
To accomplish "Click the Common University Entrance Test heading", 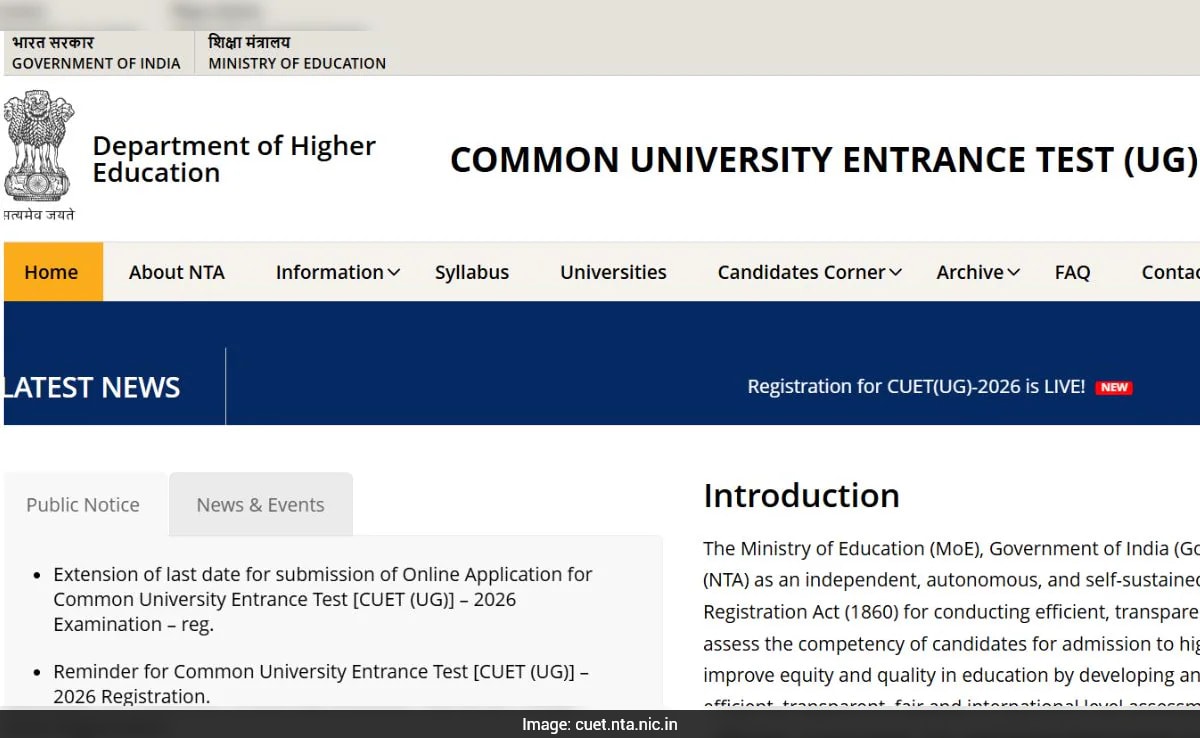I will [x=822, y=160].
